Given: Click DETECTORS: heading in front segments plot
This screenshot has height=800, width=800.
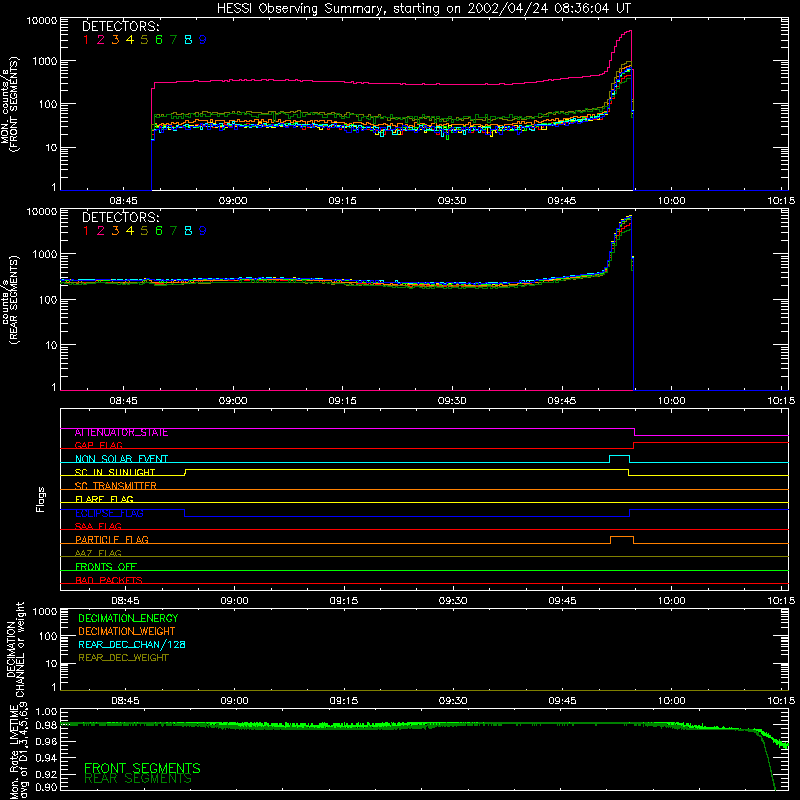Looking at the screenshot, I should pos(121,27).
